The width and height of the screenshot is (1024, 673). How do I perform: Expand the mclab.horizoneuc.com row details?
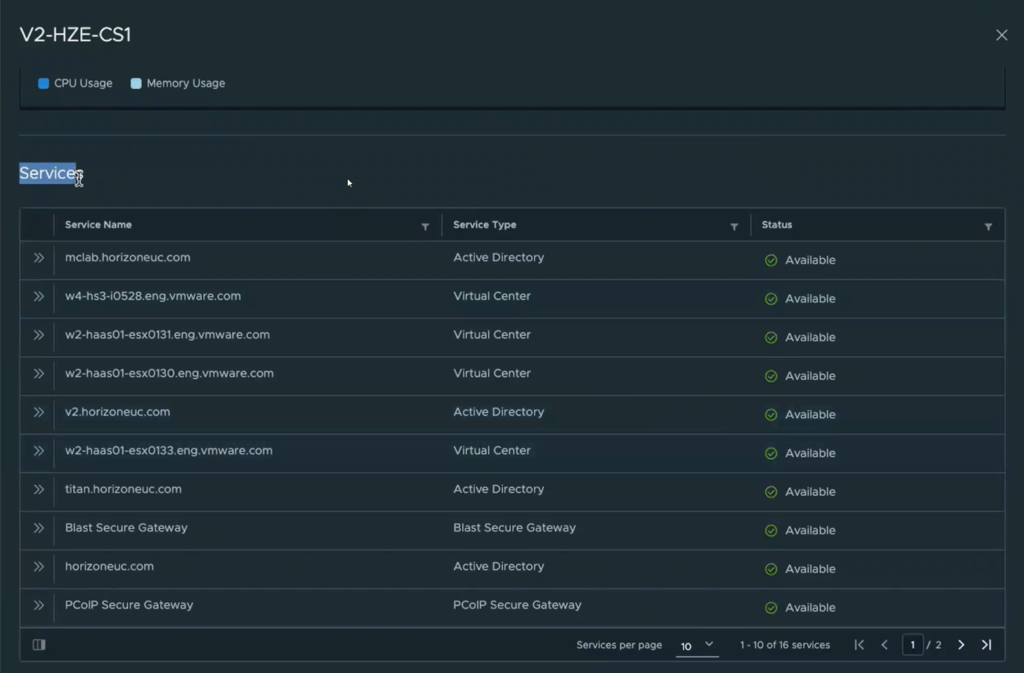click(x=38, y=258)
